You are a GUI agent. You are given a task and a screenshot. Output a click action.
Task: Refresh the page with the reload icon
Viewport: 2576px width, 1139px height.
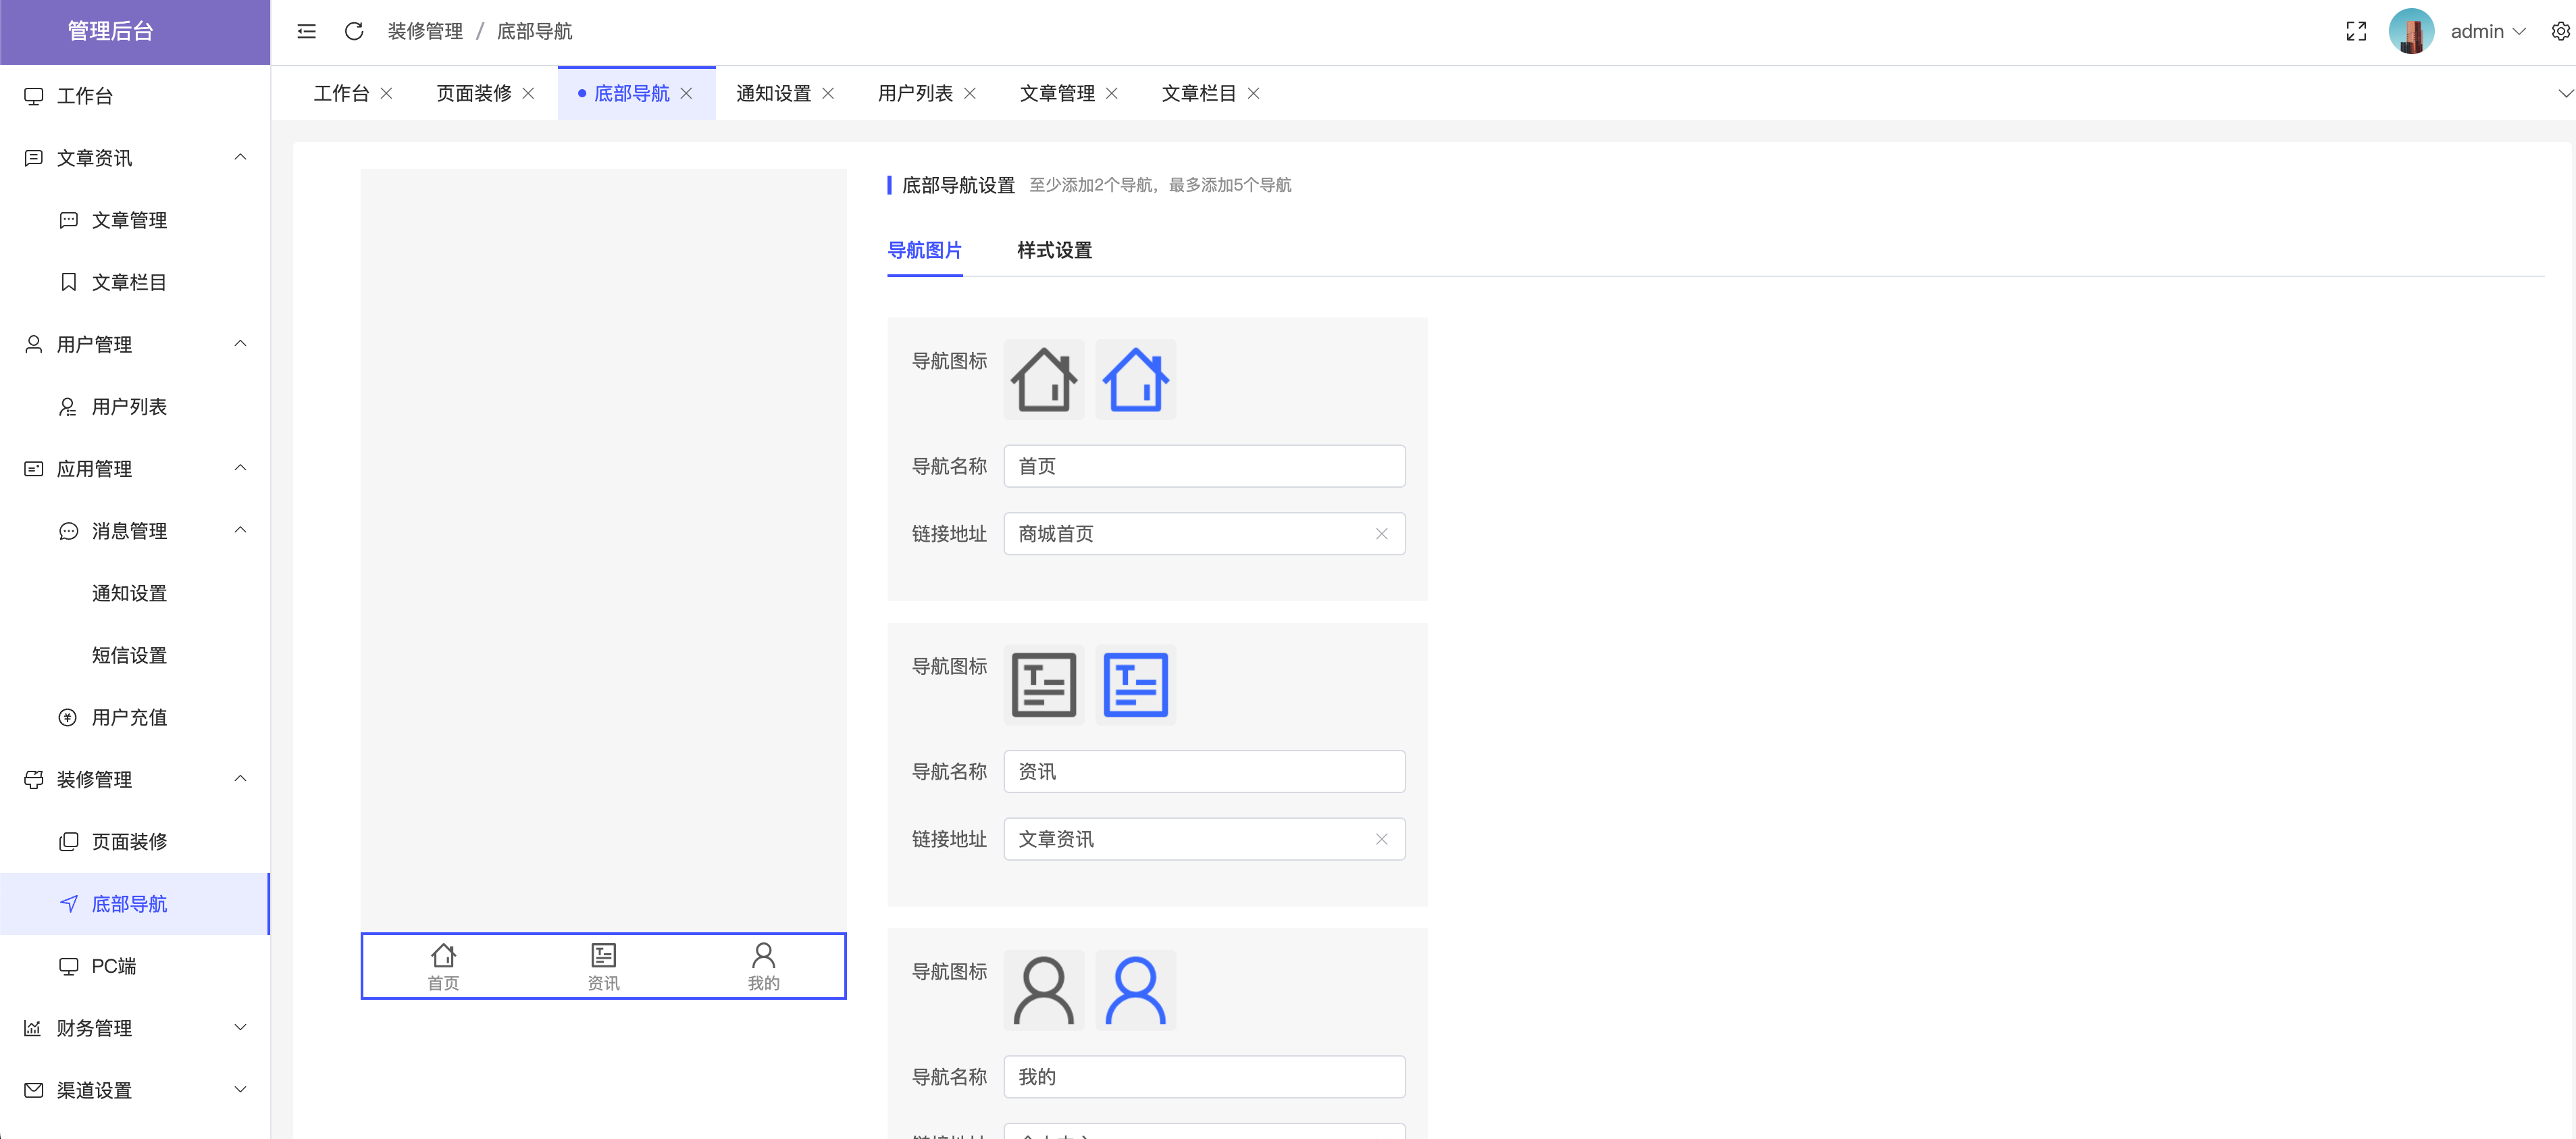[354, 31]
